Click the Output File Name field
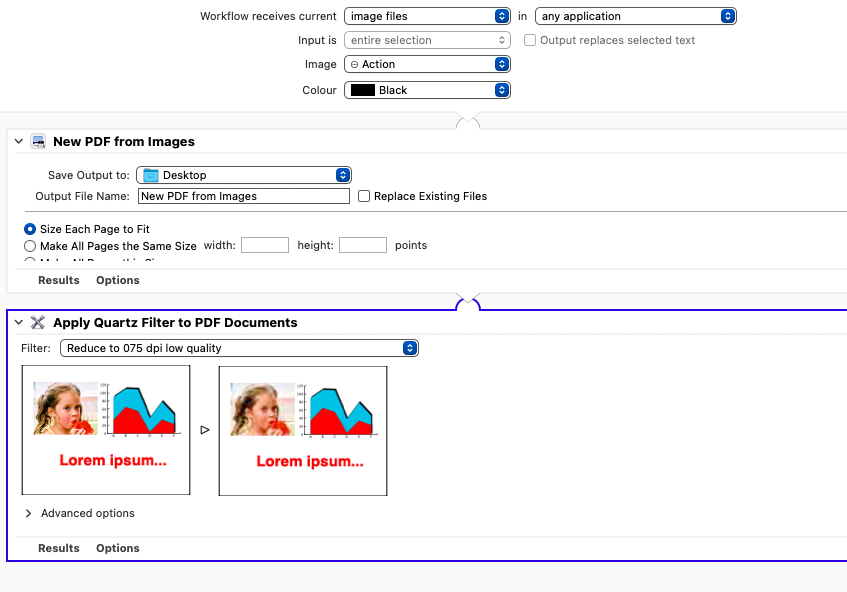The image size is (847, 592). point(244,196)
